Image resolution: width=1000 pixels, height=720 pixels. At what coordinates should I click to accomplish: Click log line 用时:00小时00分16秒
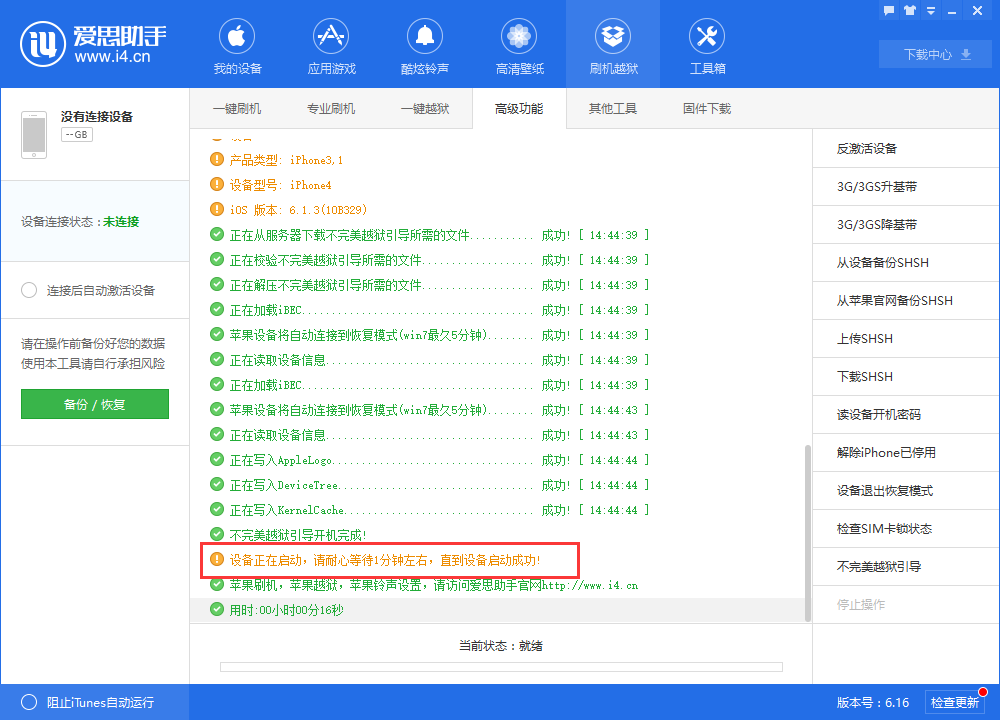click(286, 610)
